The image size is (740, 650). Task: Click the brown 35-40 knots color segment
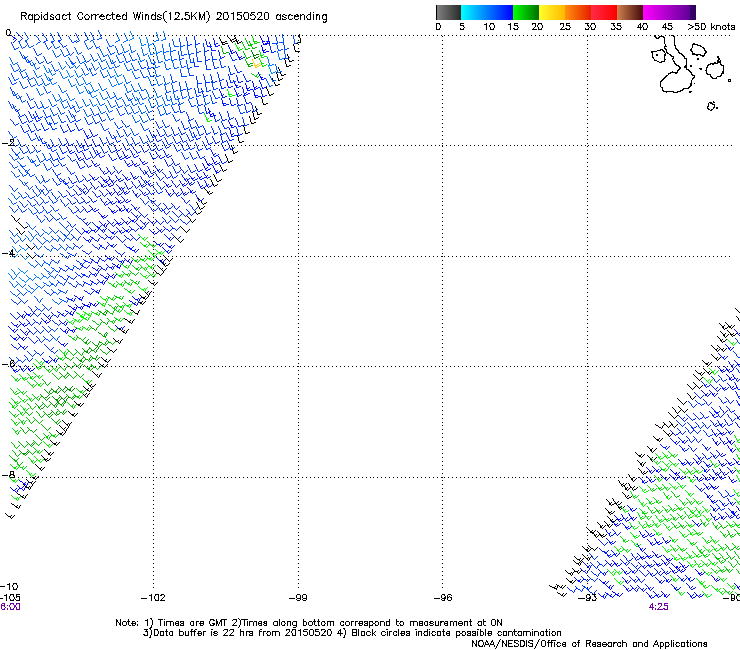pos(630,12)
